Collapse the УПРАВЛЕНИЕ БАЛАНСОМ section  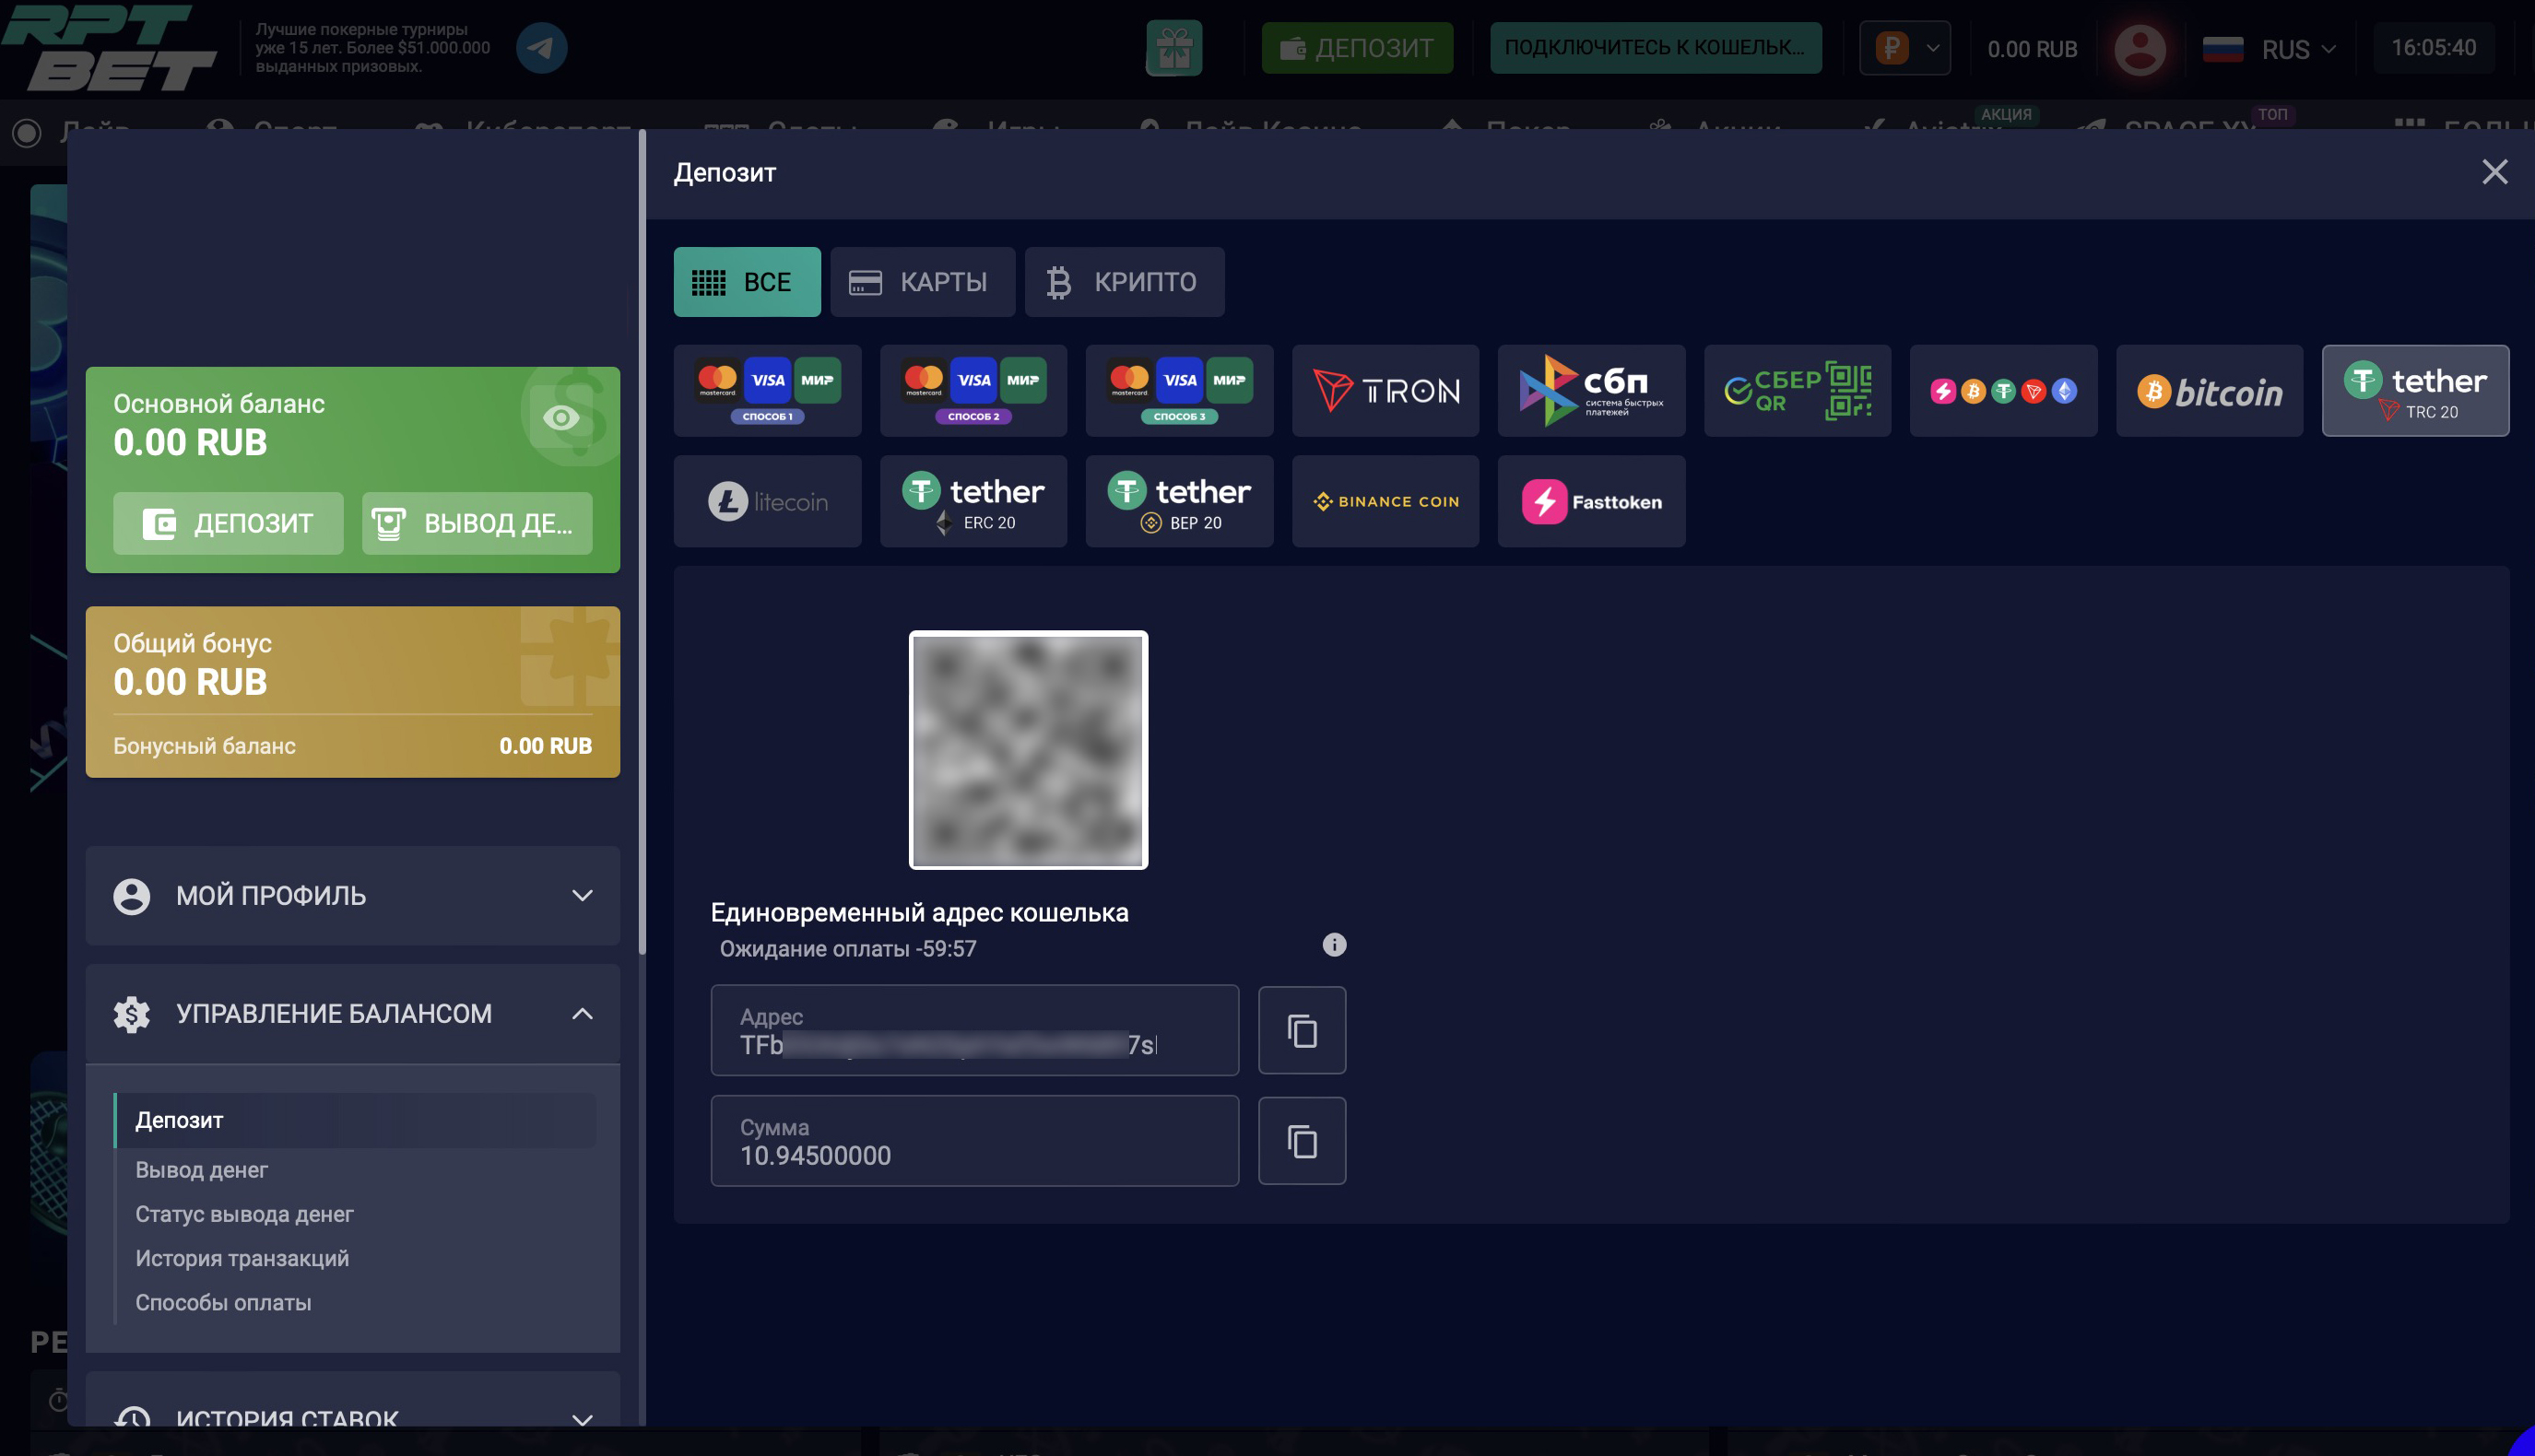[x=352, y=1014]
